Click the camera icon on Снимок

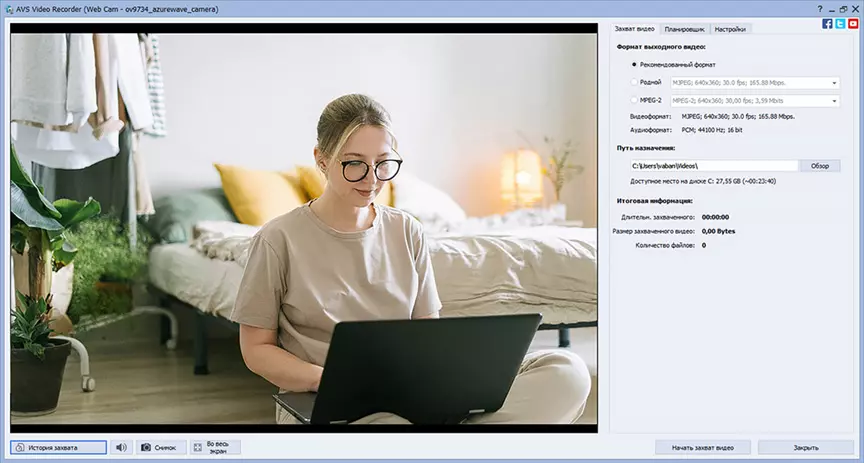pyautogui.click(x=145, y=448)
